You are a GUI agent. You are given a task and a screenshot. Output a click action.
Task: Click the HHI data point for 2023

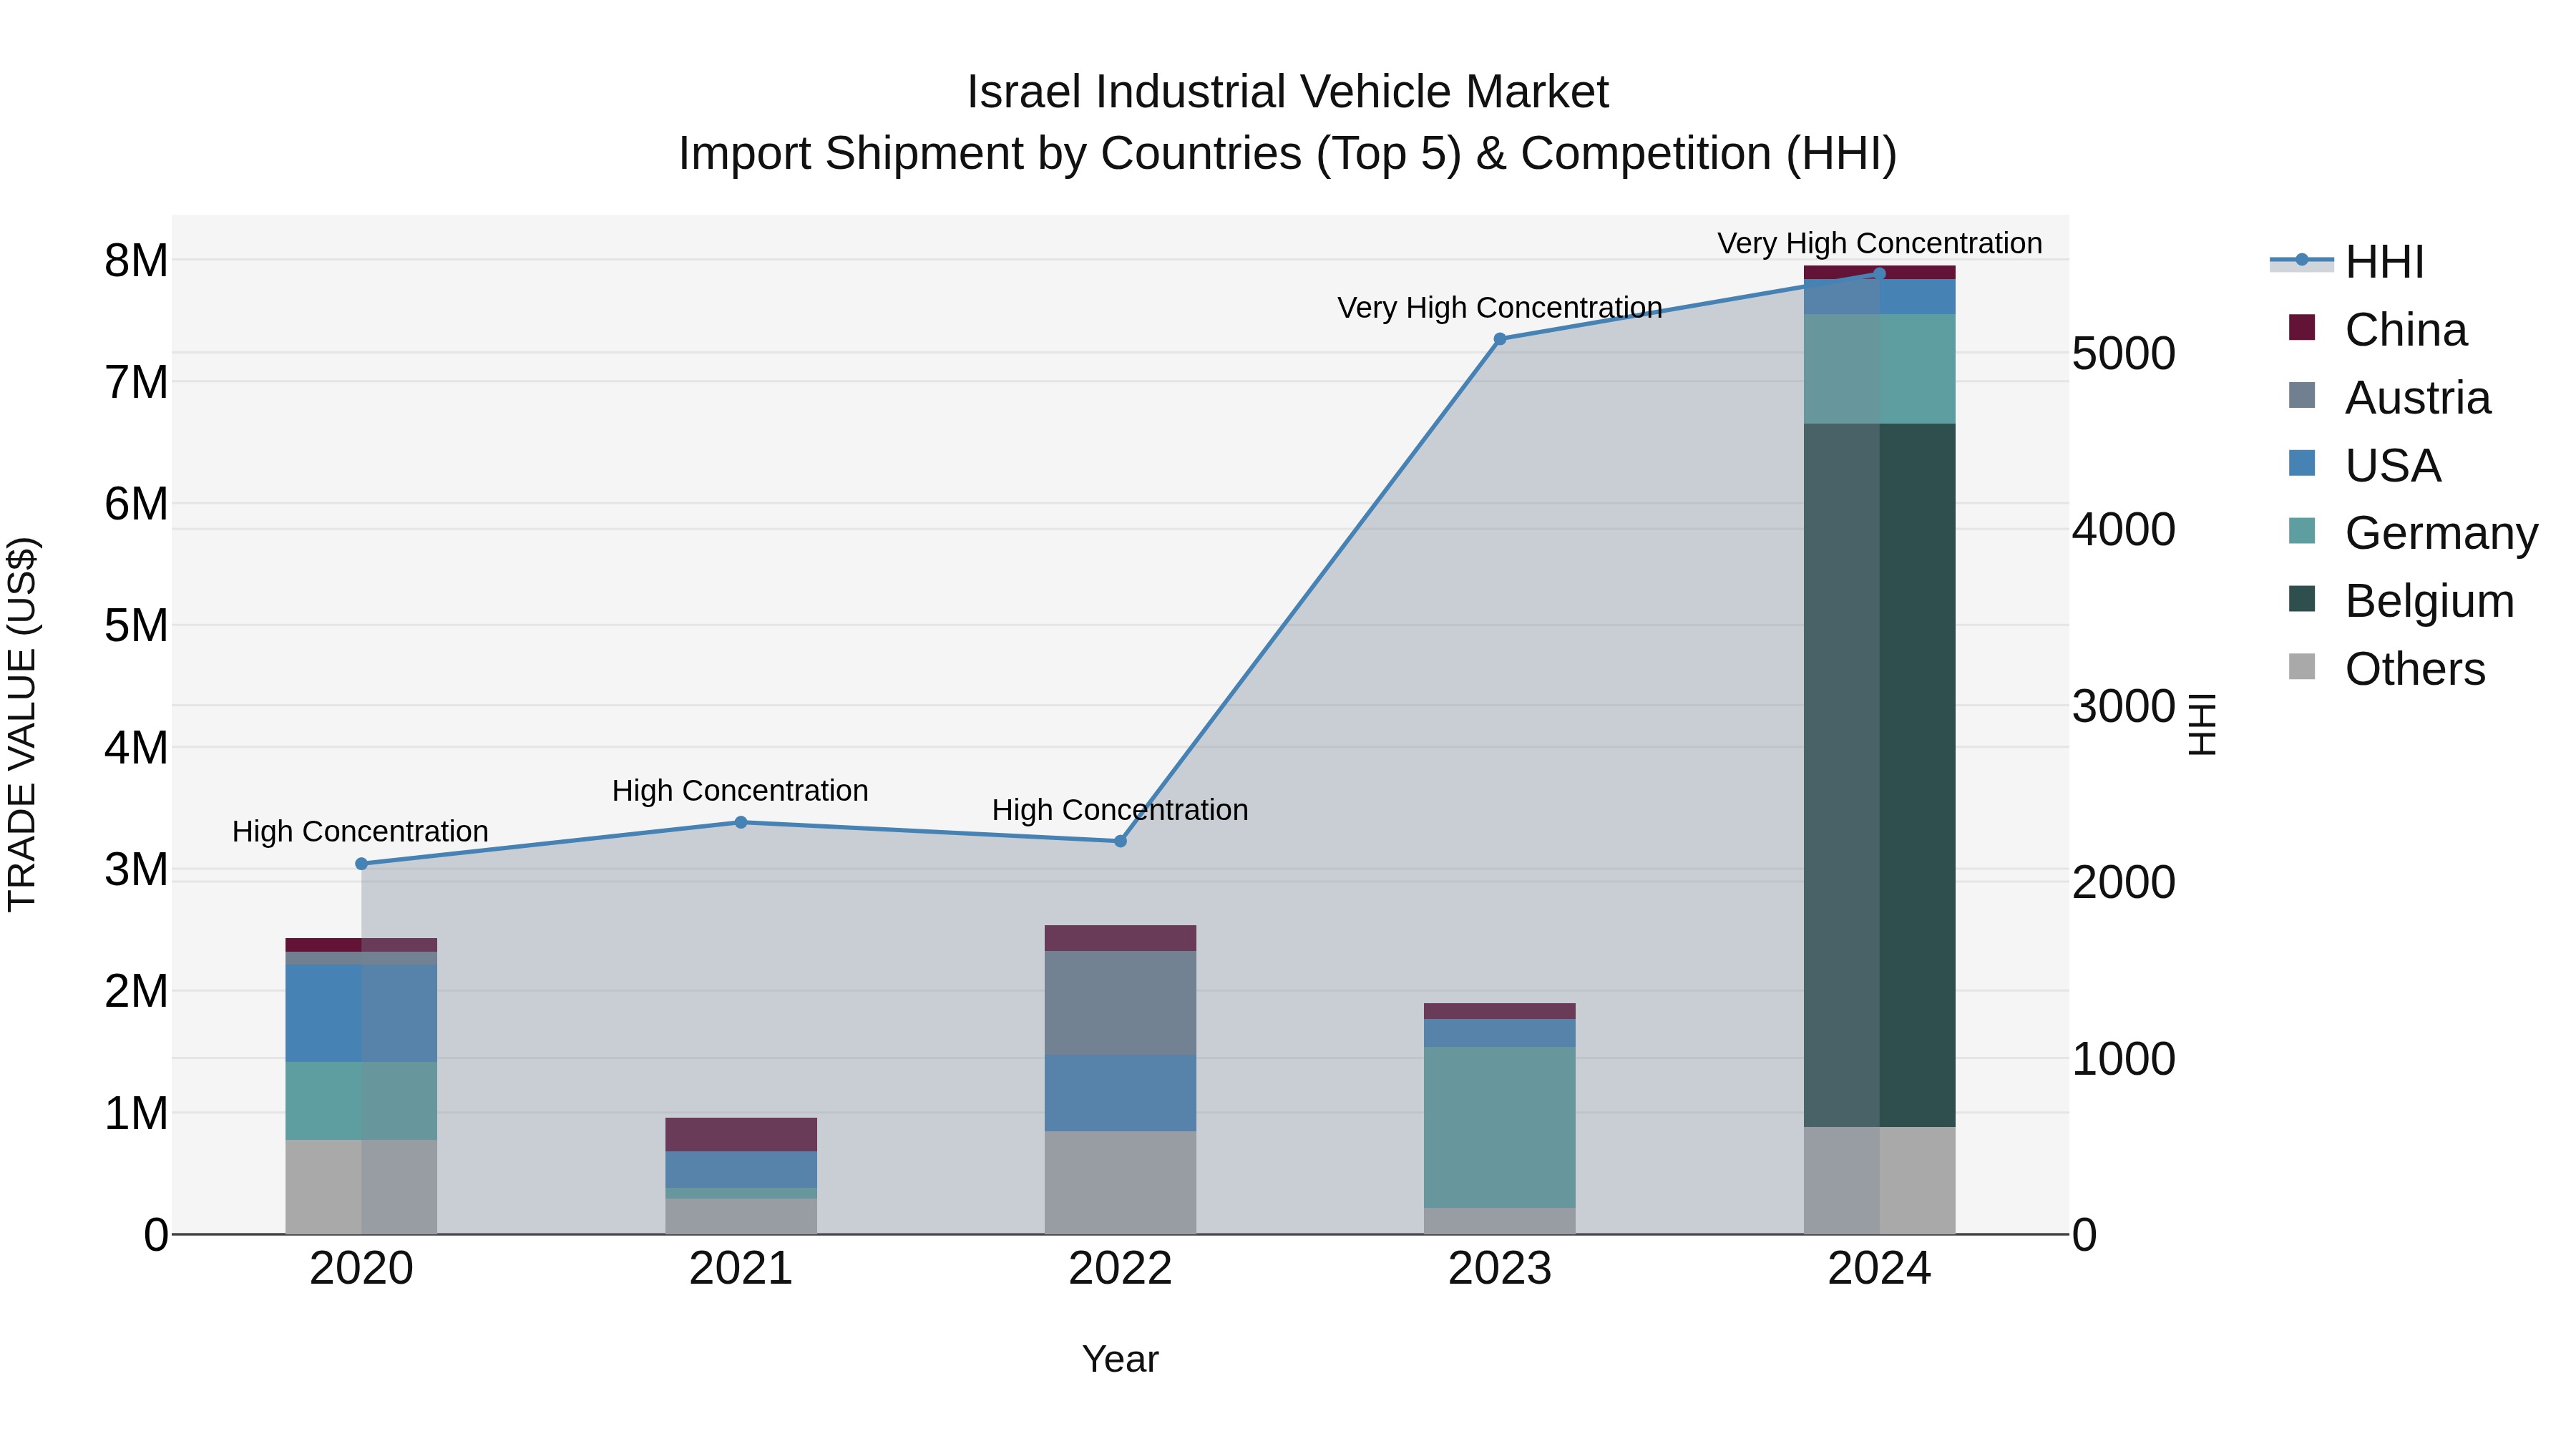1500,339
